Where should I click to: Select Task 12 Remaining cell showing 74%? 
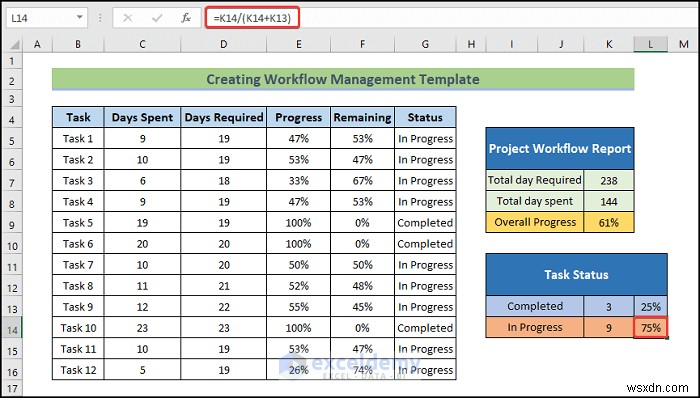(x=362, y=370)
